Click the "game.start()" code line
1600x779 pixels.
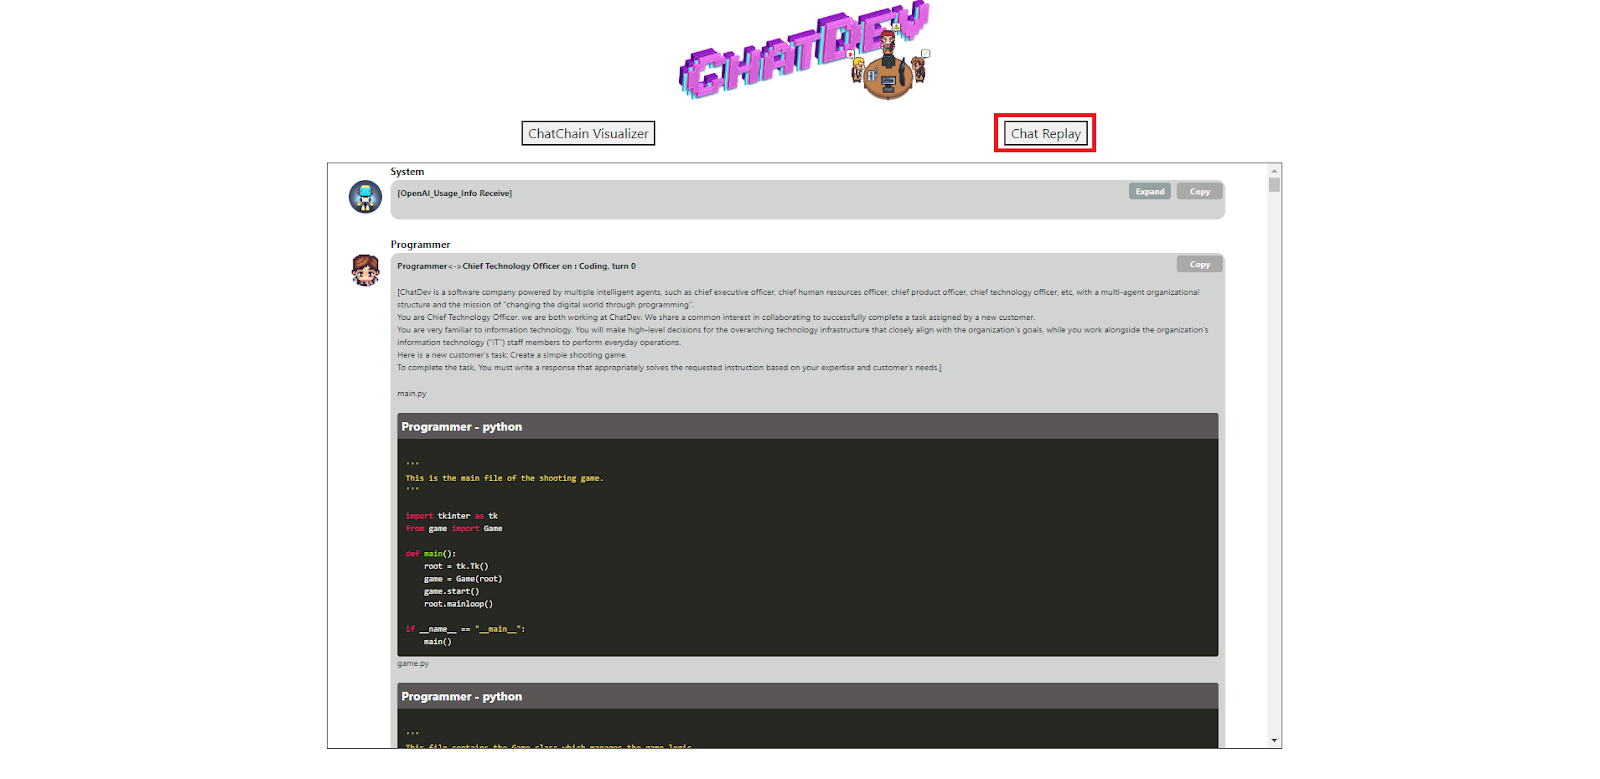451,591
